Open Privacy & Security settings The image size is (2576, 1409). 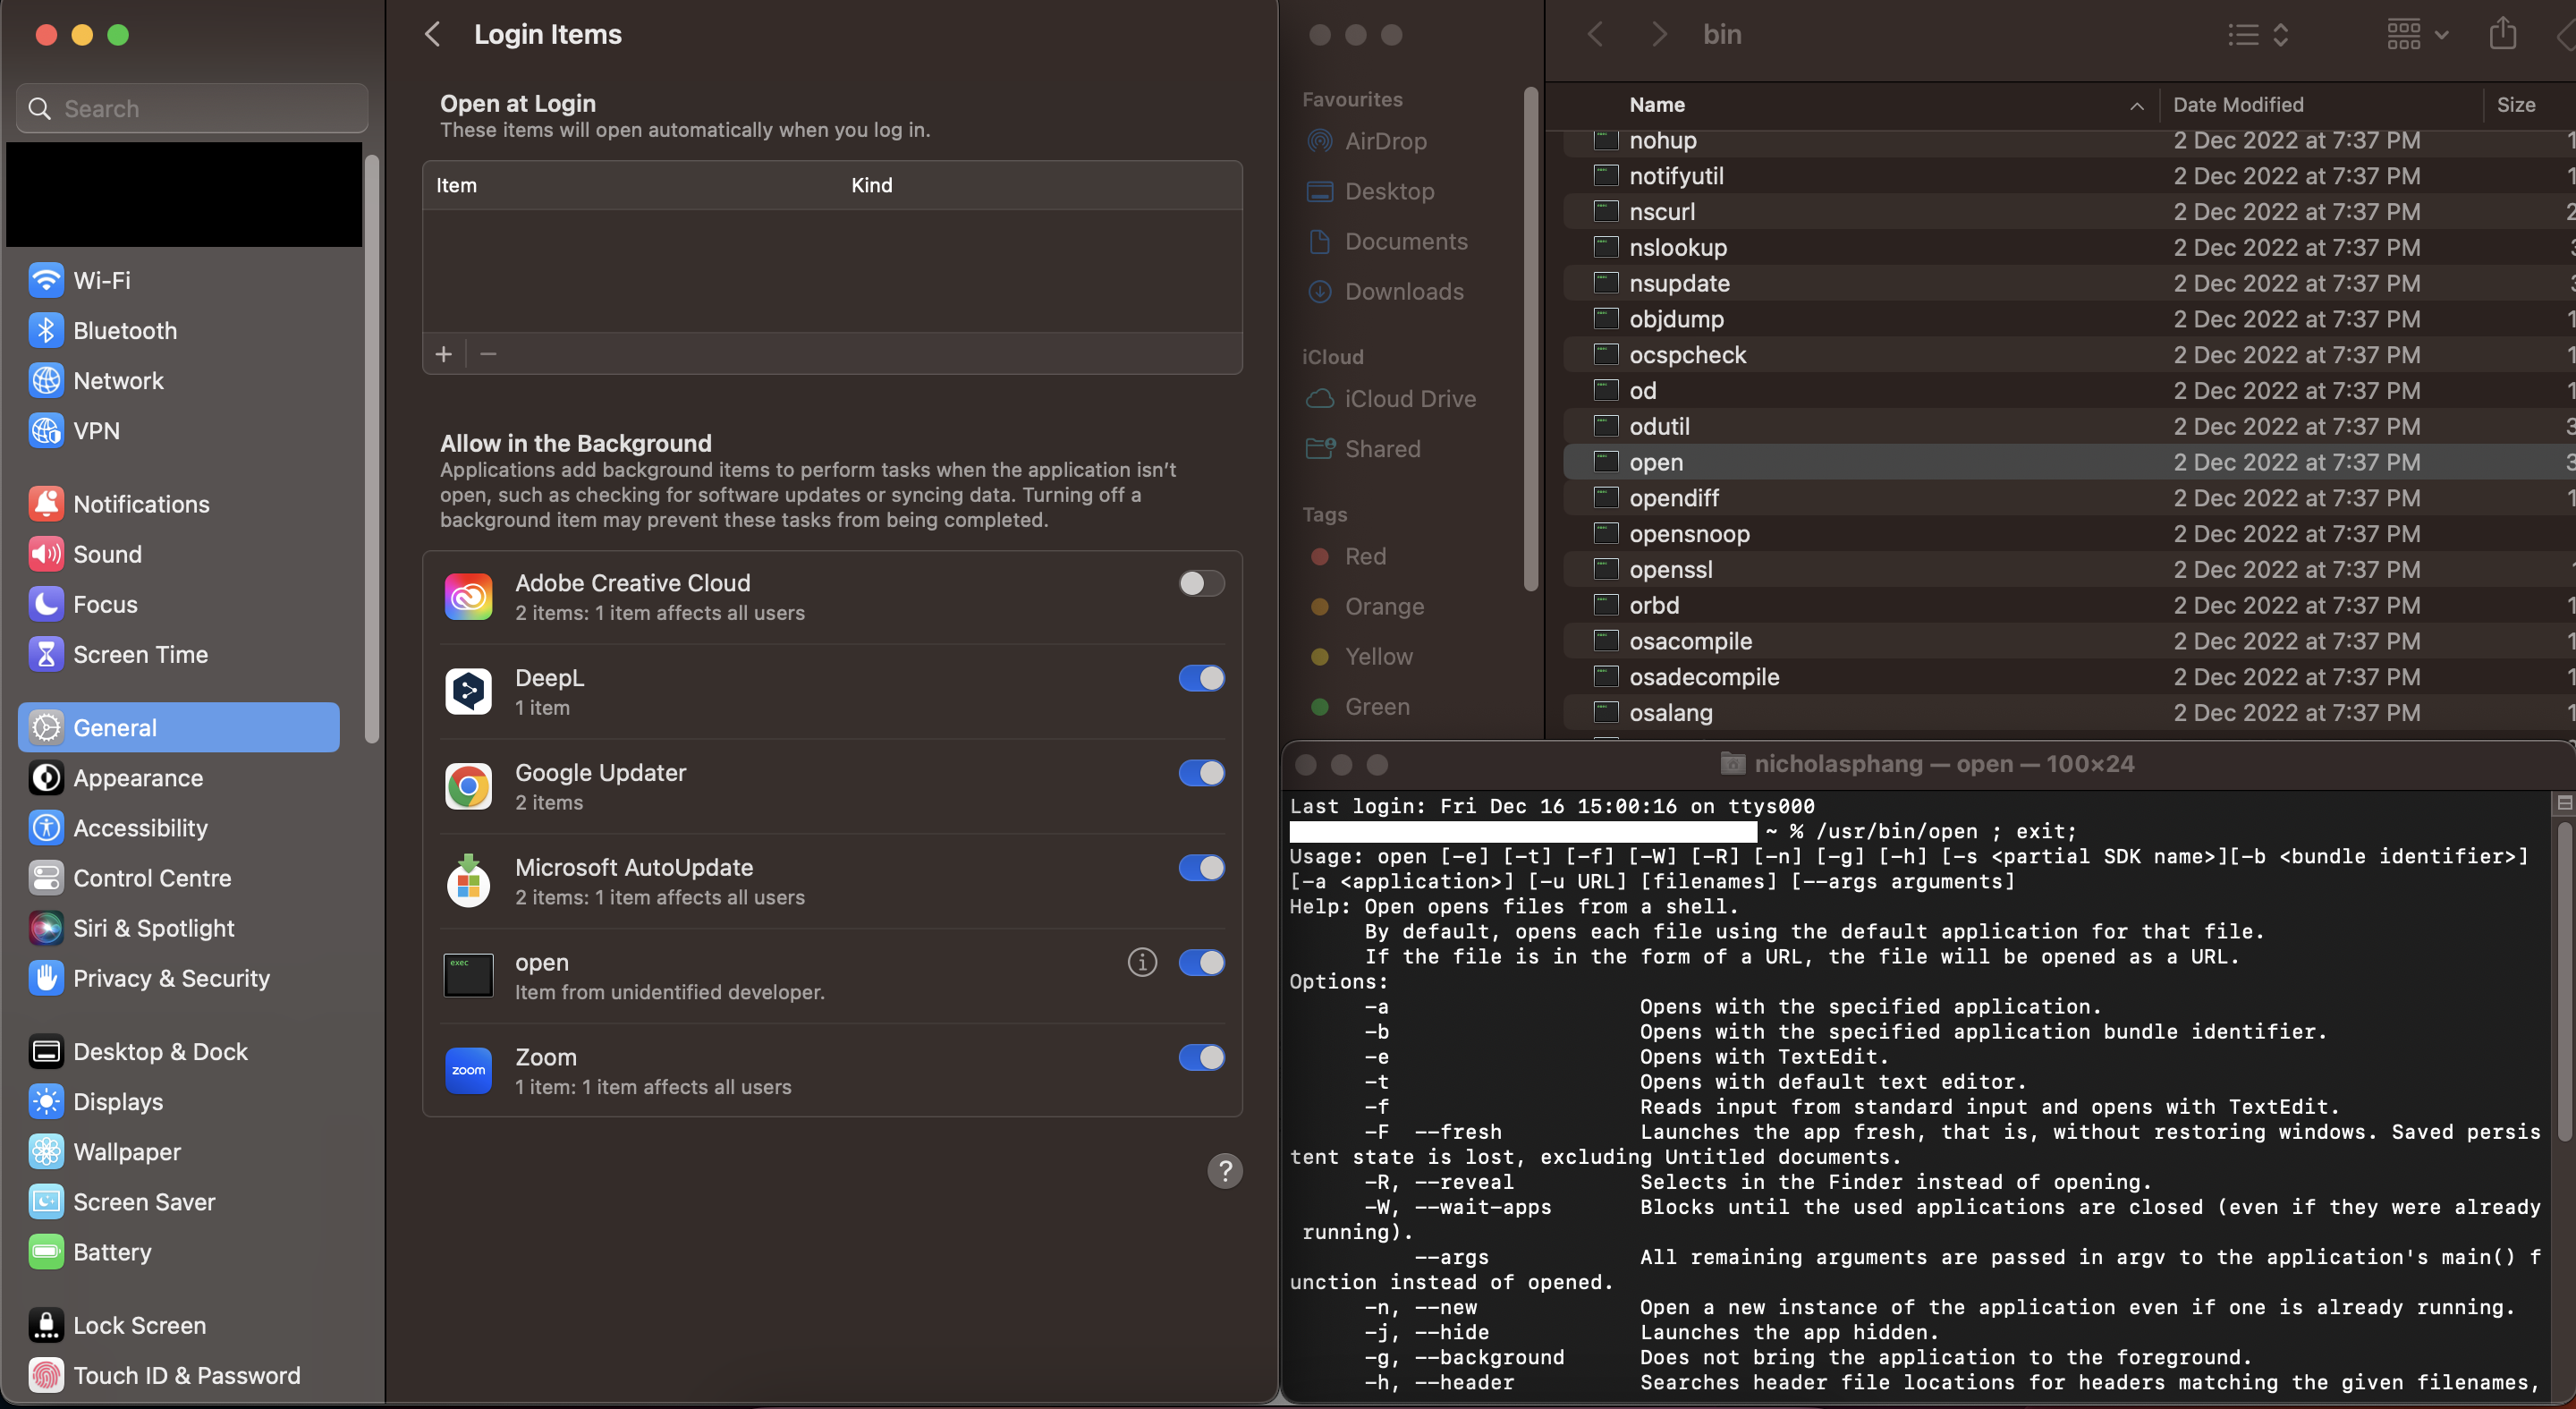[171, 978]
